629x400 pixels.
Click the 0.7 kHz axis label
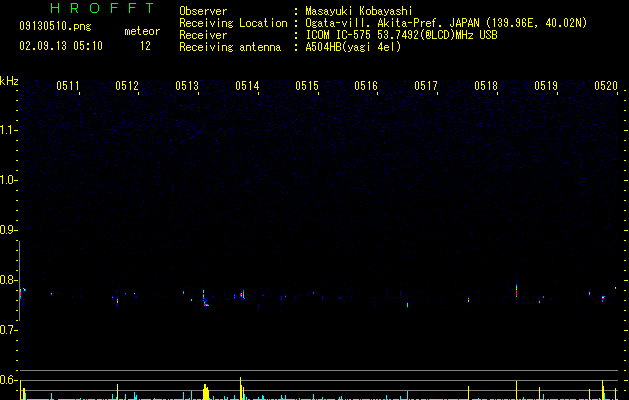[7, 330]
